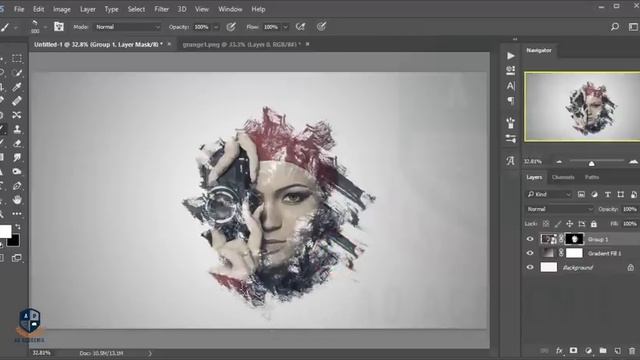The image size is (640, 360).
Task: Close the Untitled-1 document tab
Action: point(169,44)
